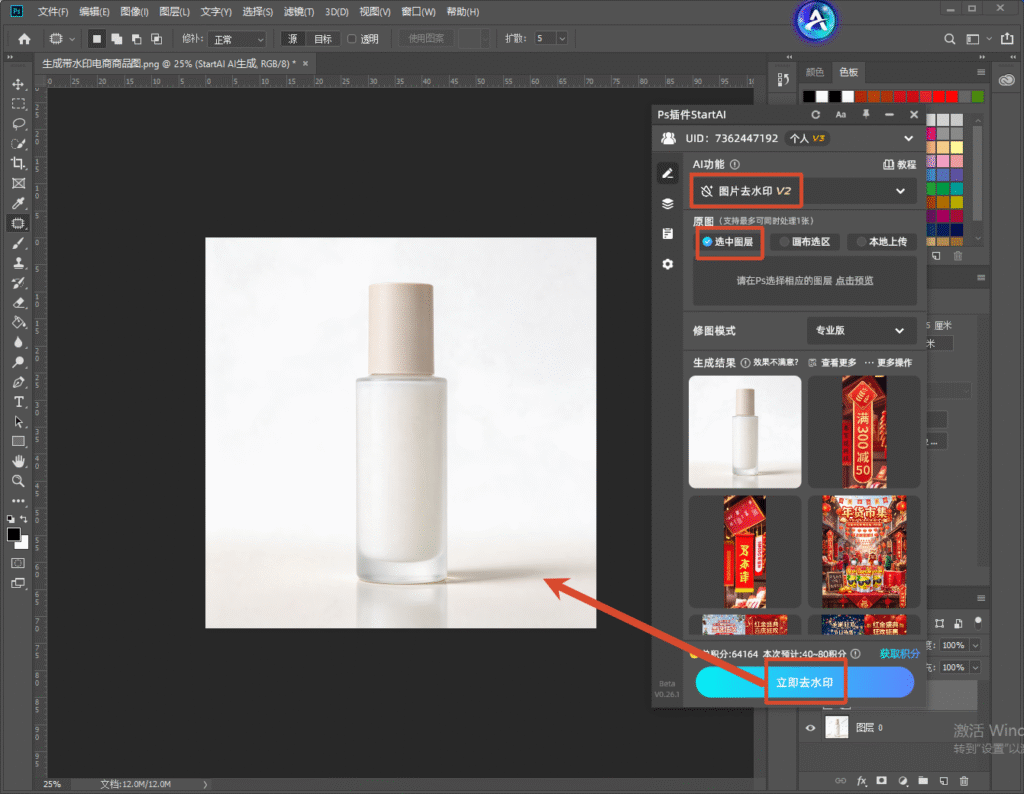This screenshot has width=1024, height=794.
Task: Delete layer using the Layers panel trash icon
Action: pyautogui.click(x=964, y=780)
